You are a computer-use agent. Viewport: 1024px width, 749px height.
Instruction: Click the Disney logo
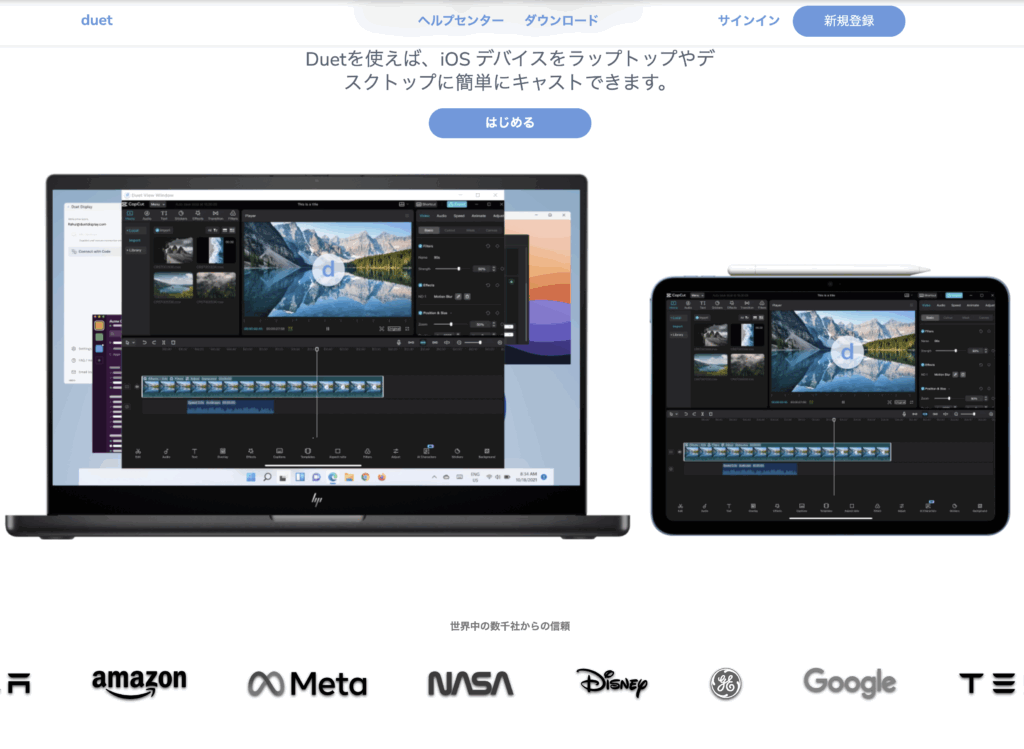pos(612,683)
